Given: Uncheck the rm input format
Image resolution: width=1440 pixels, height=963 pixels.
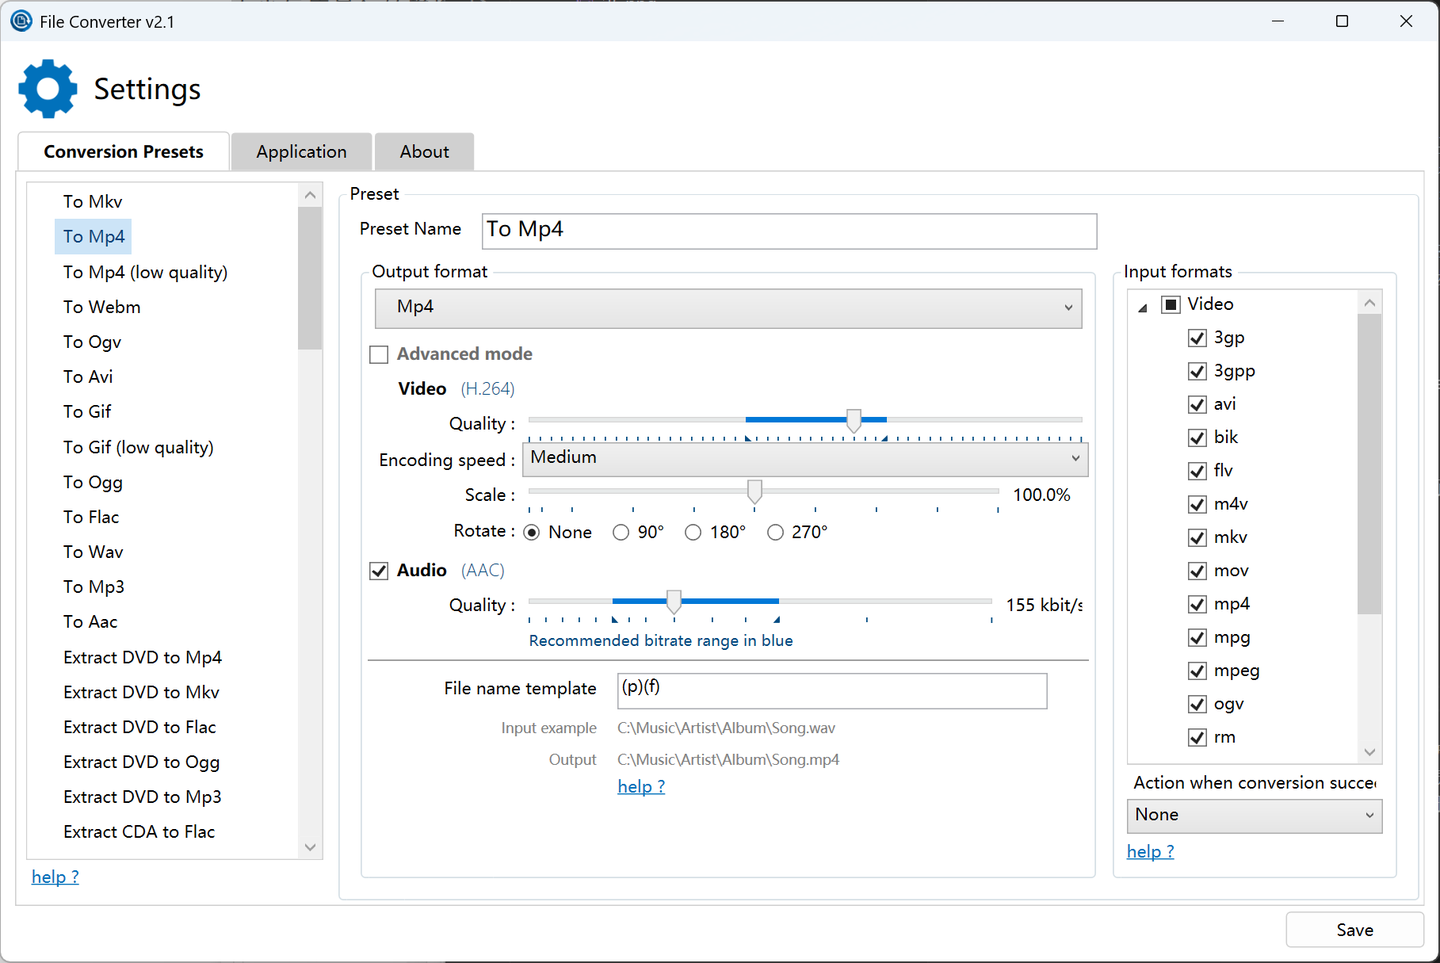Looking at the screenshot, I should (x=1197, y=738).
